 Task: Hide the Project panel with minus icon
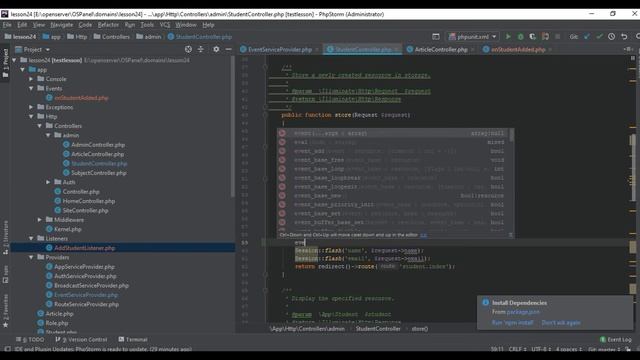229,49
